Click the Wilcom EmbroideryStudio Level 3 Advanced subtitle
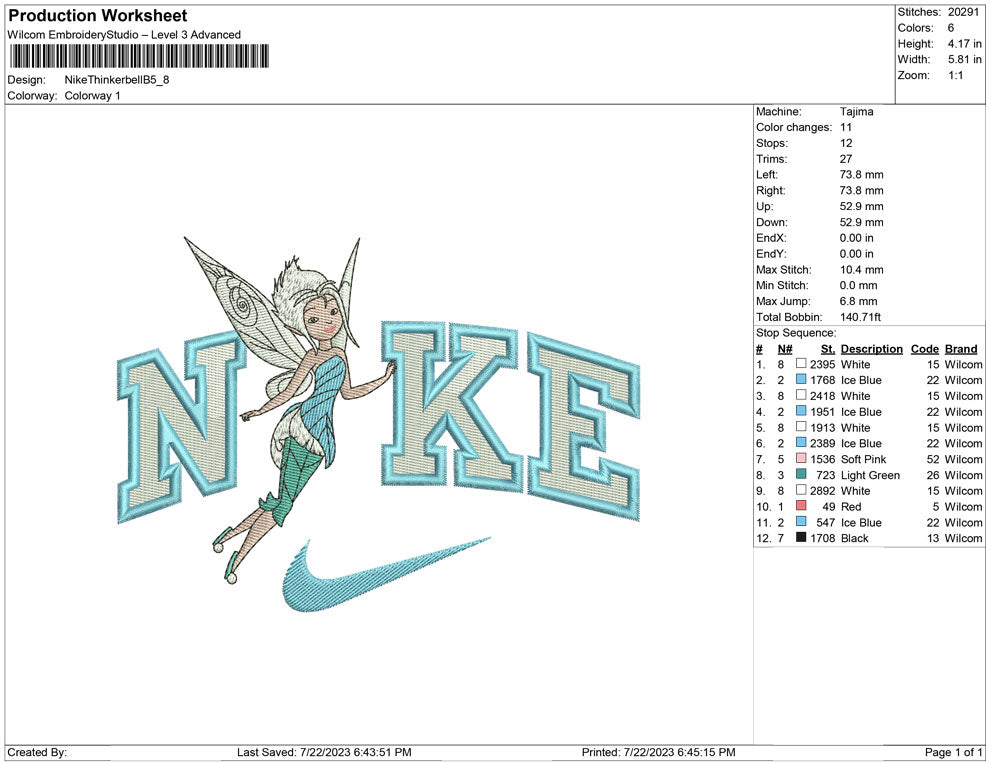The width and height of the screenshot is (990, 762). click(124, 35)
